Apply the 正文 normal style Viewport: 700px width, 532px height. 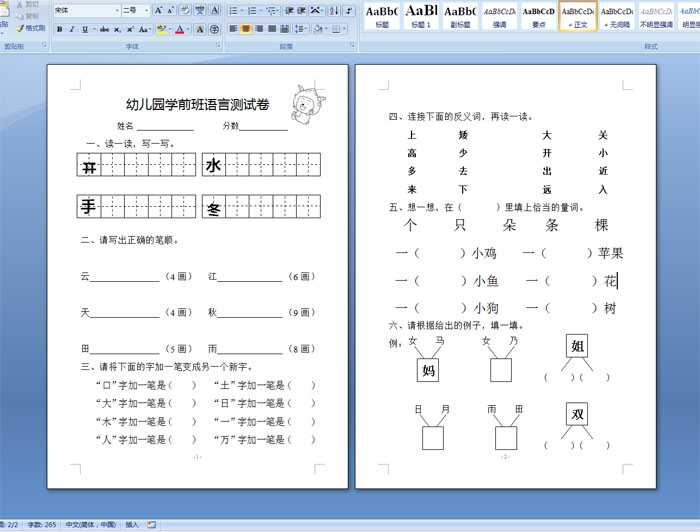578,17
